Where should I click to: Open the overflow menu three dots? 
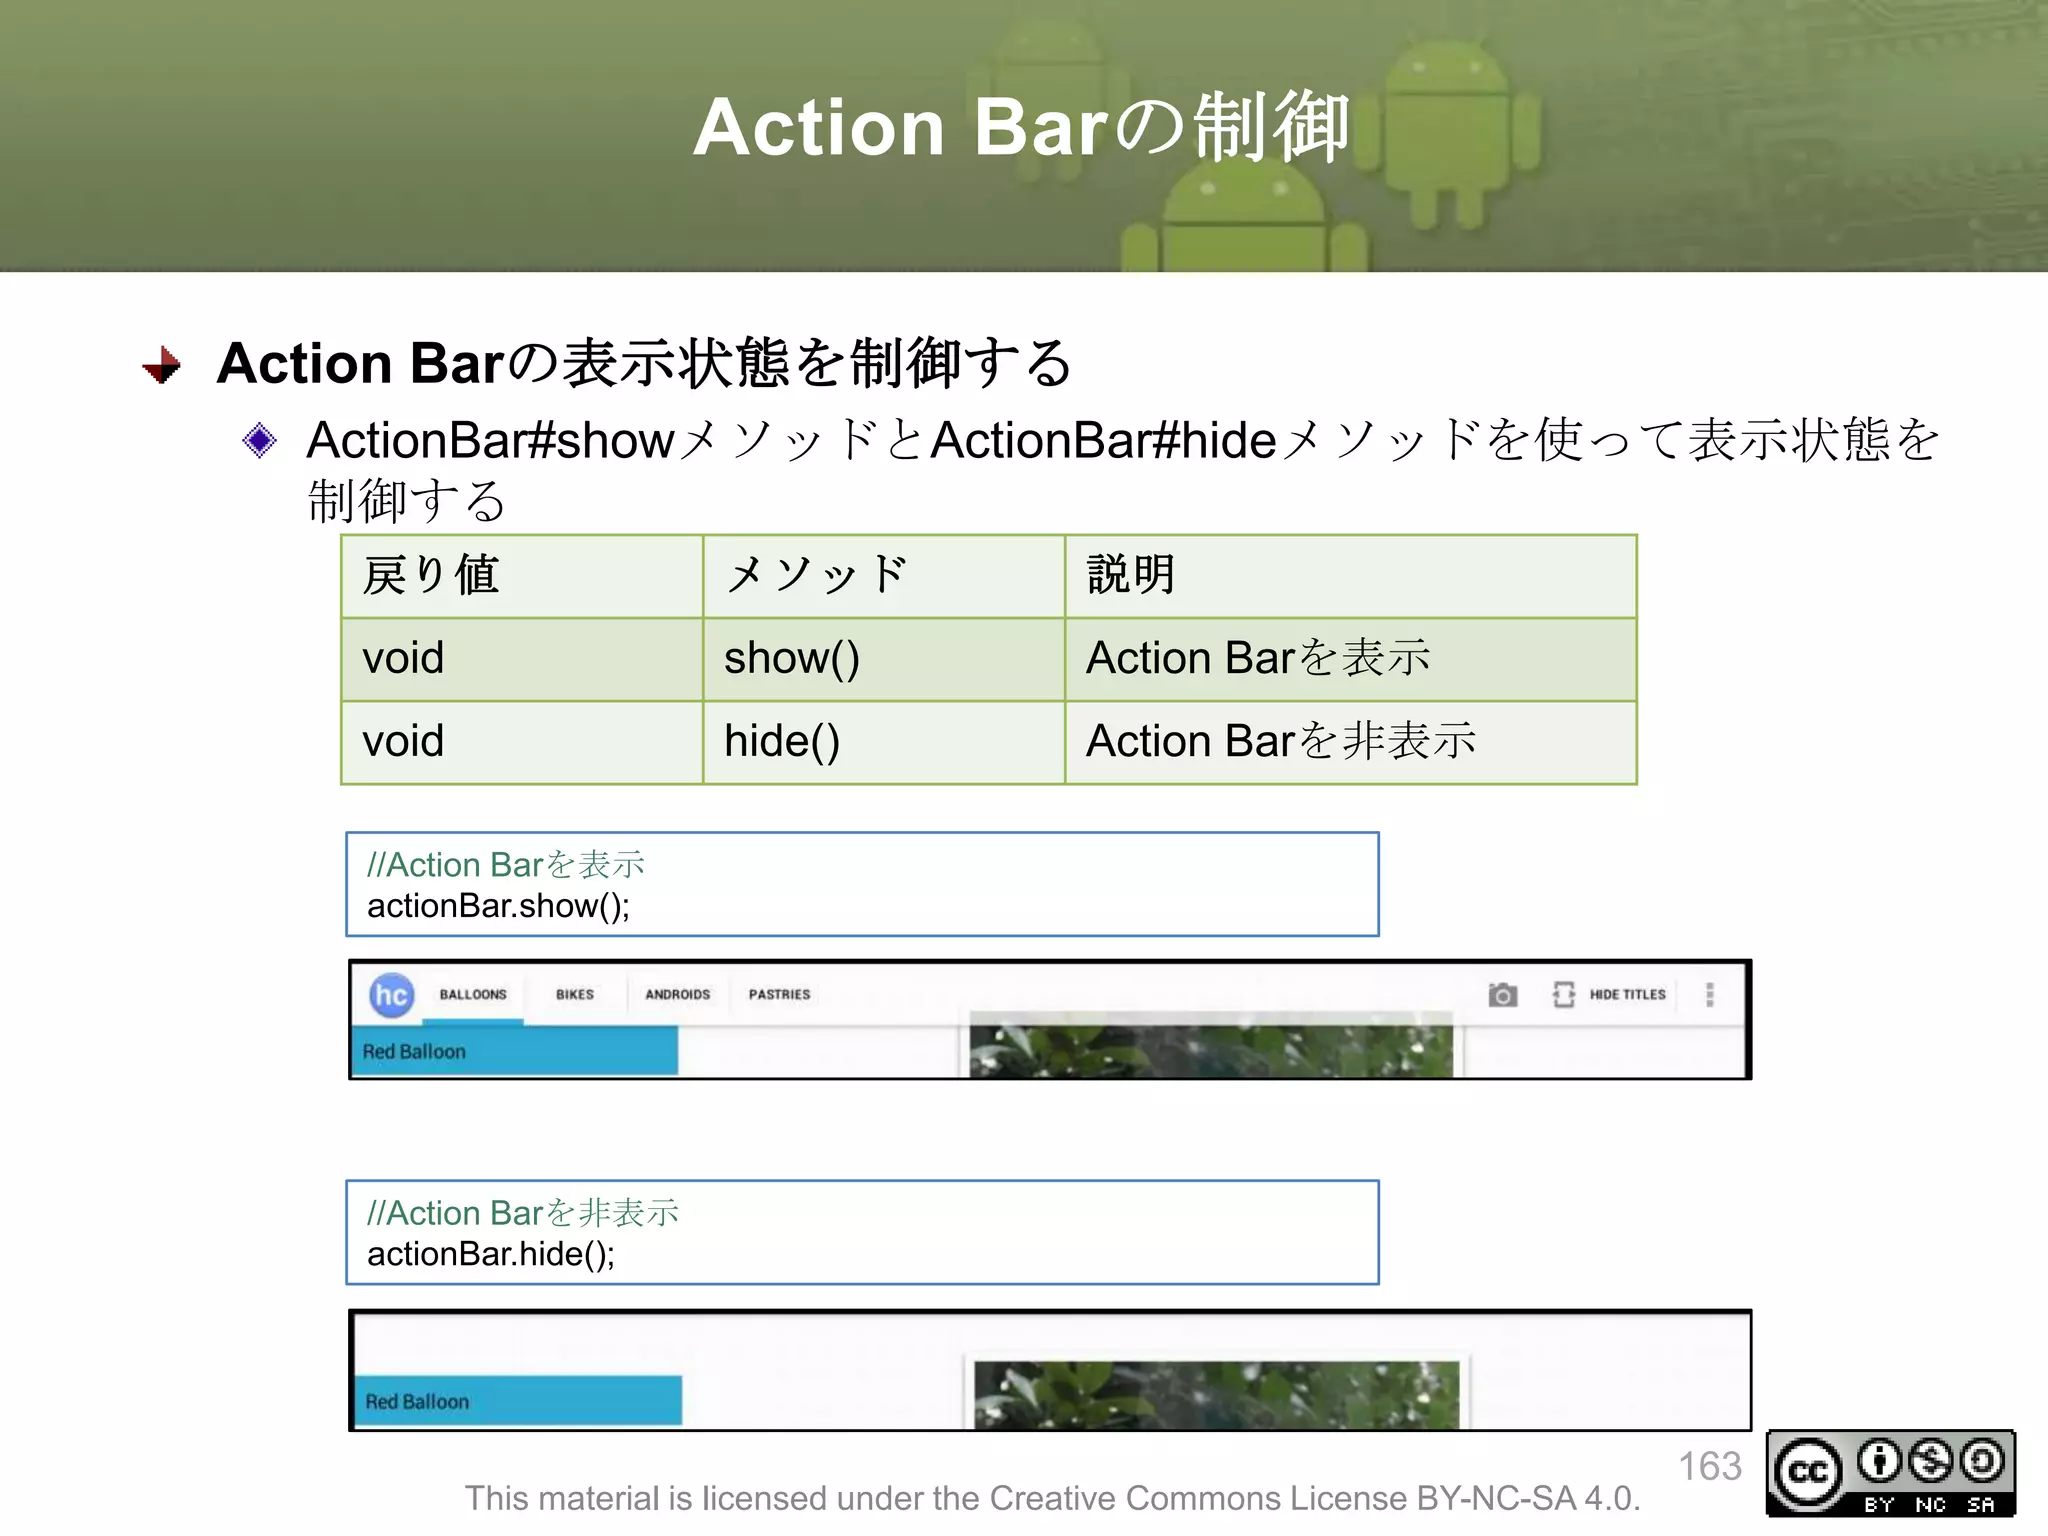coord(1710,995)
